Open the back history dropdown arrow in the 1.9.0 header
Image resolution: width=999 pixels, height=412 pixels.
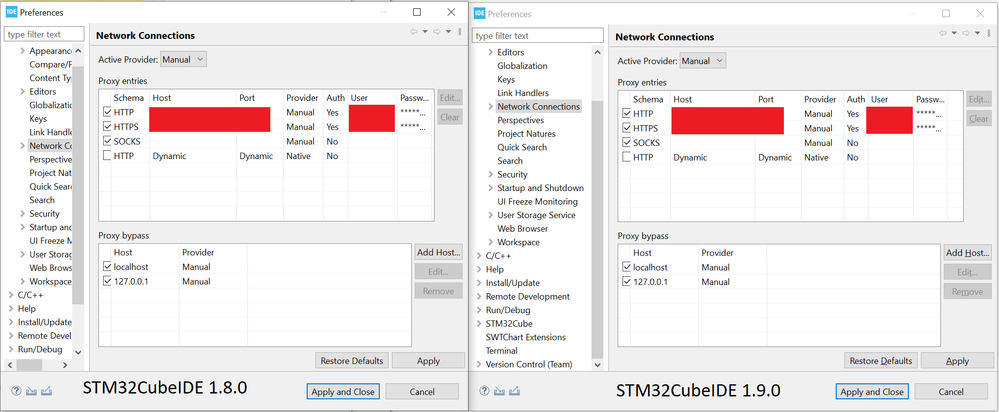point(954,32)
